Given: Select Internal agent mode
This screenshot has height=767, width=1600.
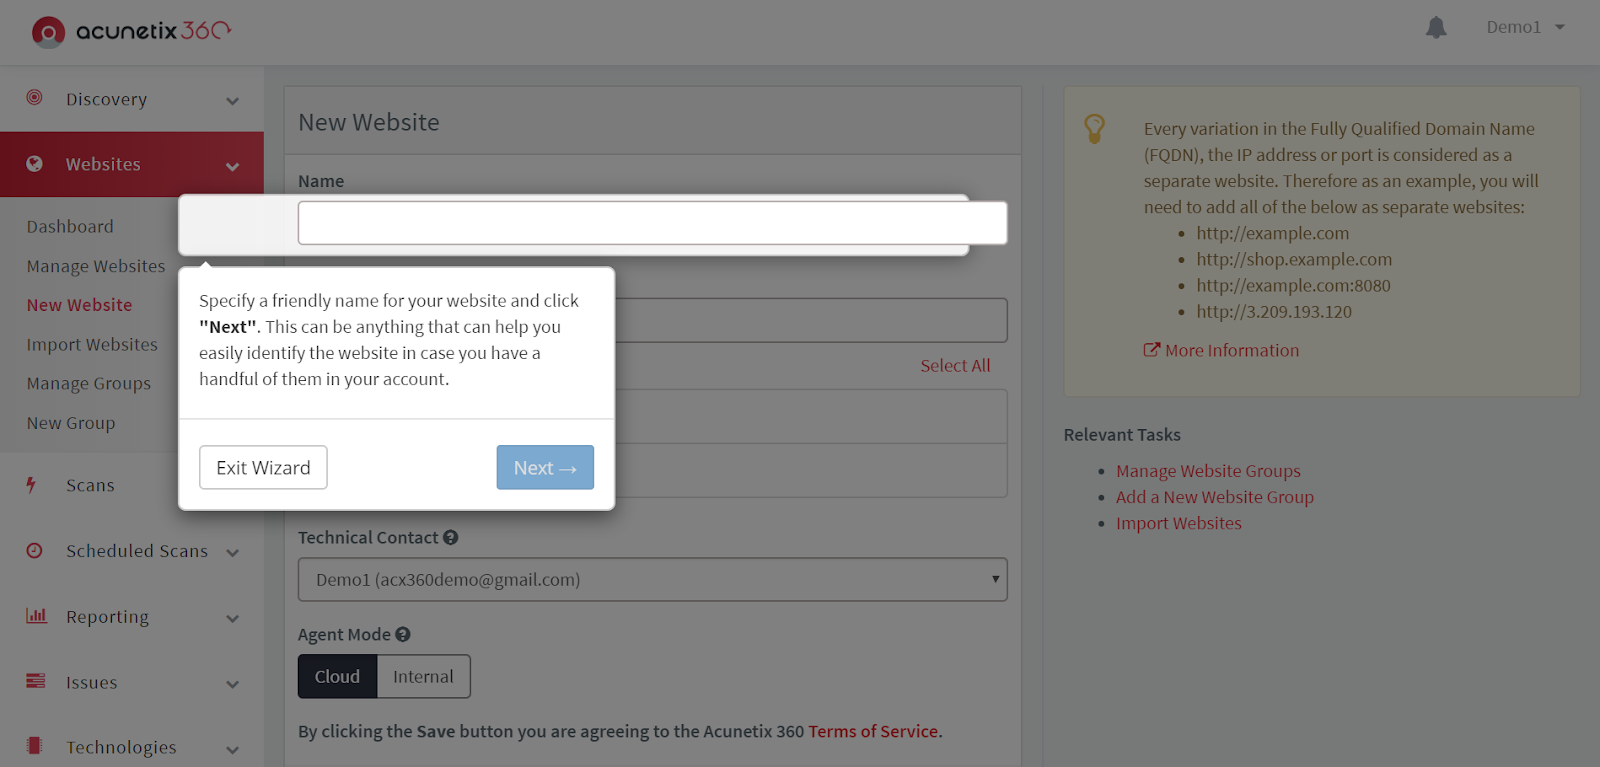Looking at the screenshot, I should click(423, 677).
